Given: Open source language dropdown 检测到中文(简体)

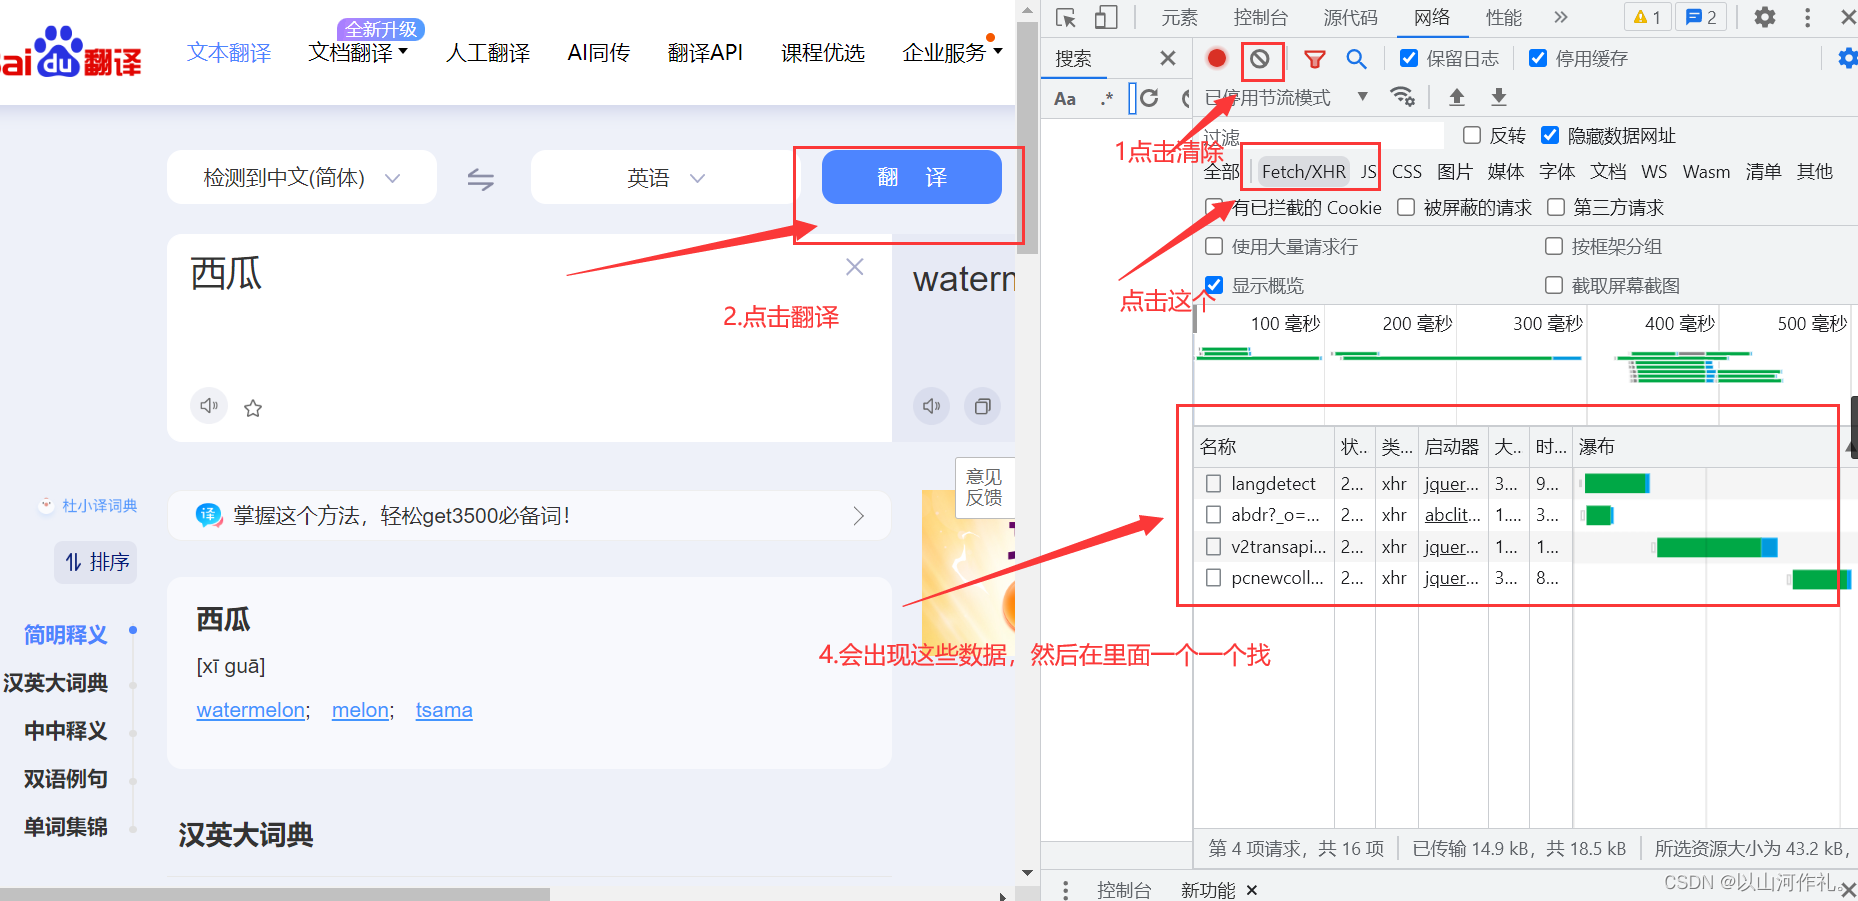Looking at the screenshot, I should pyautogui.click(x=302, y=177).
